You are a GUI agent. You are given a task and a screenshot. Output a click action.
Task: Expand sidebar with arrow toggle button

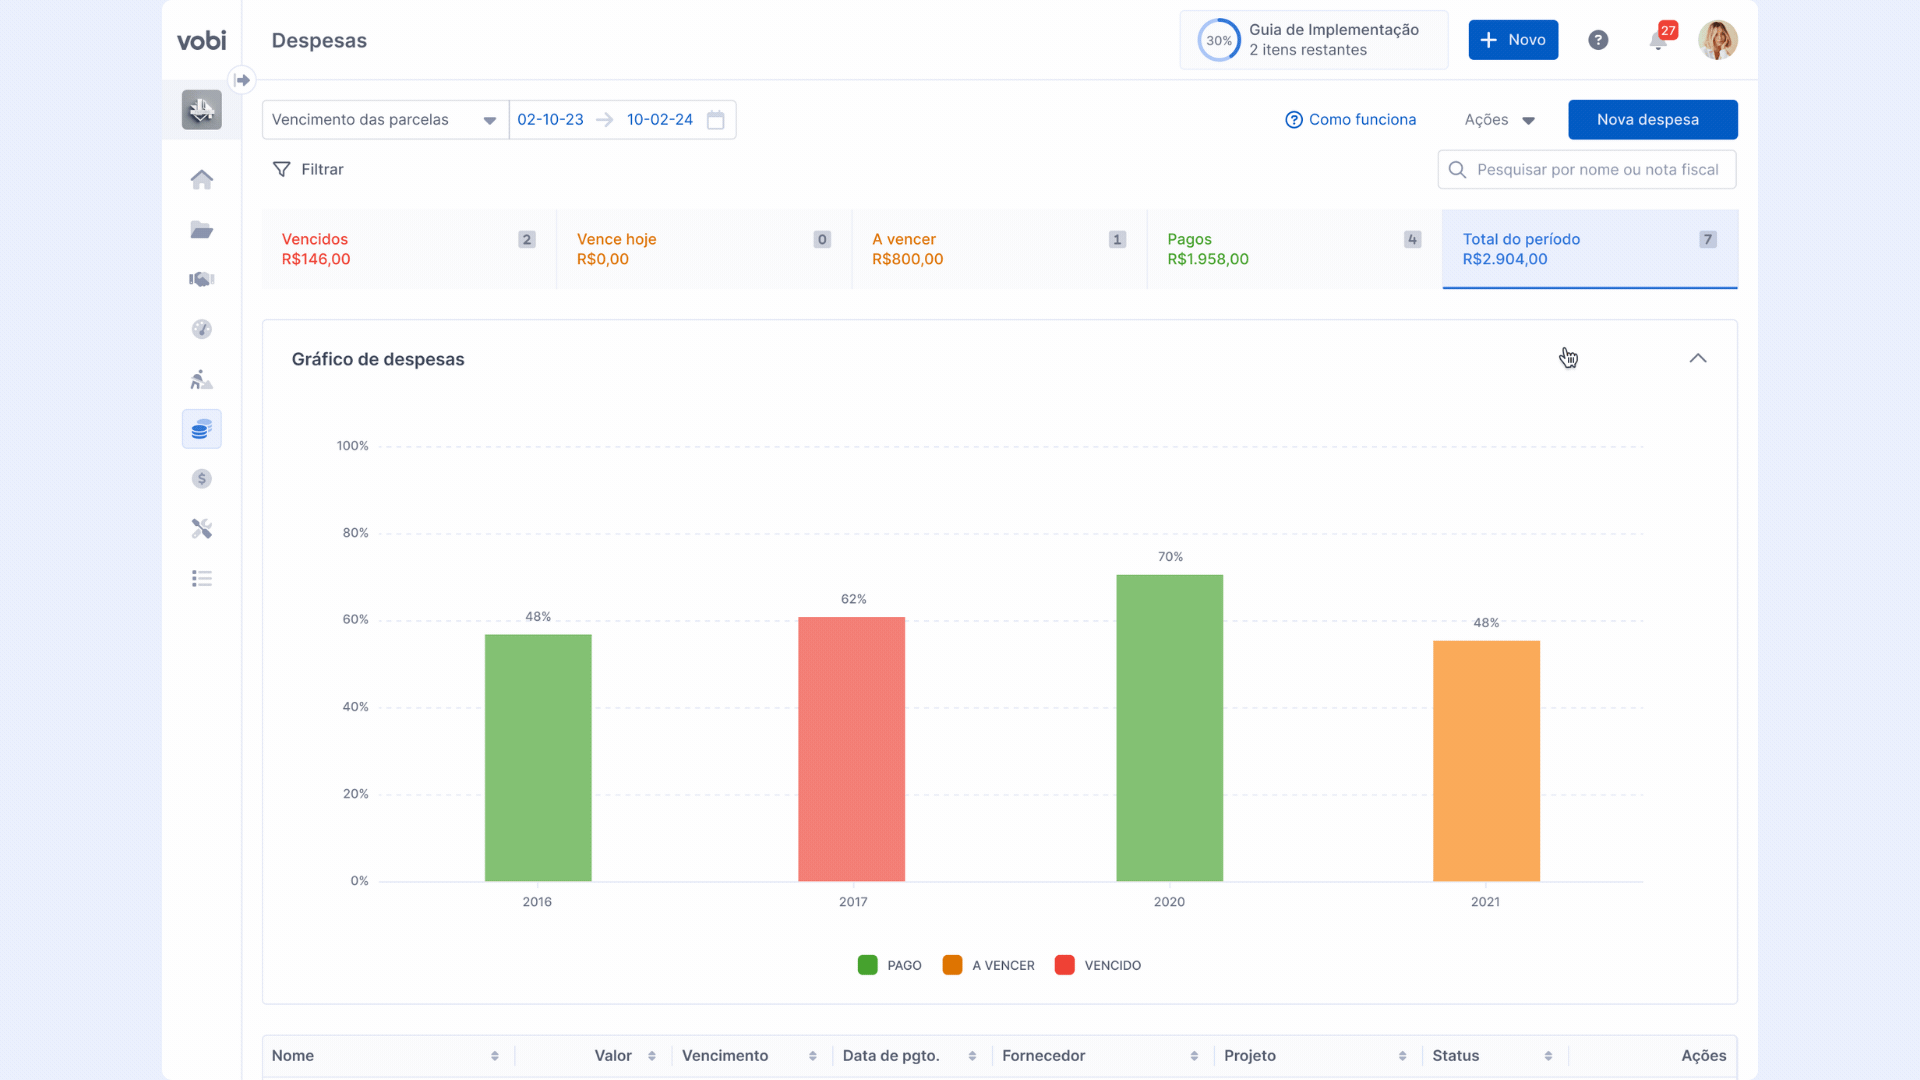click(x=242, y=80)
